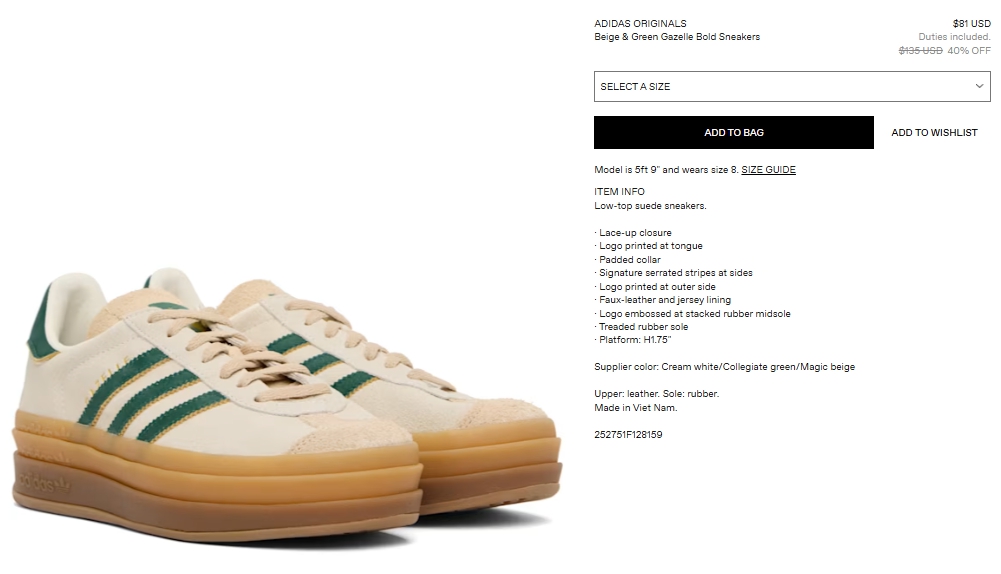The height and width of the screenshot is (574, 1001).
Task: Click the Duties included note
Action: click(954, 37)
